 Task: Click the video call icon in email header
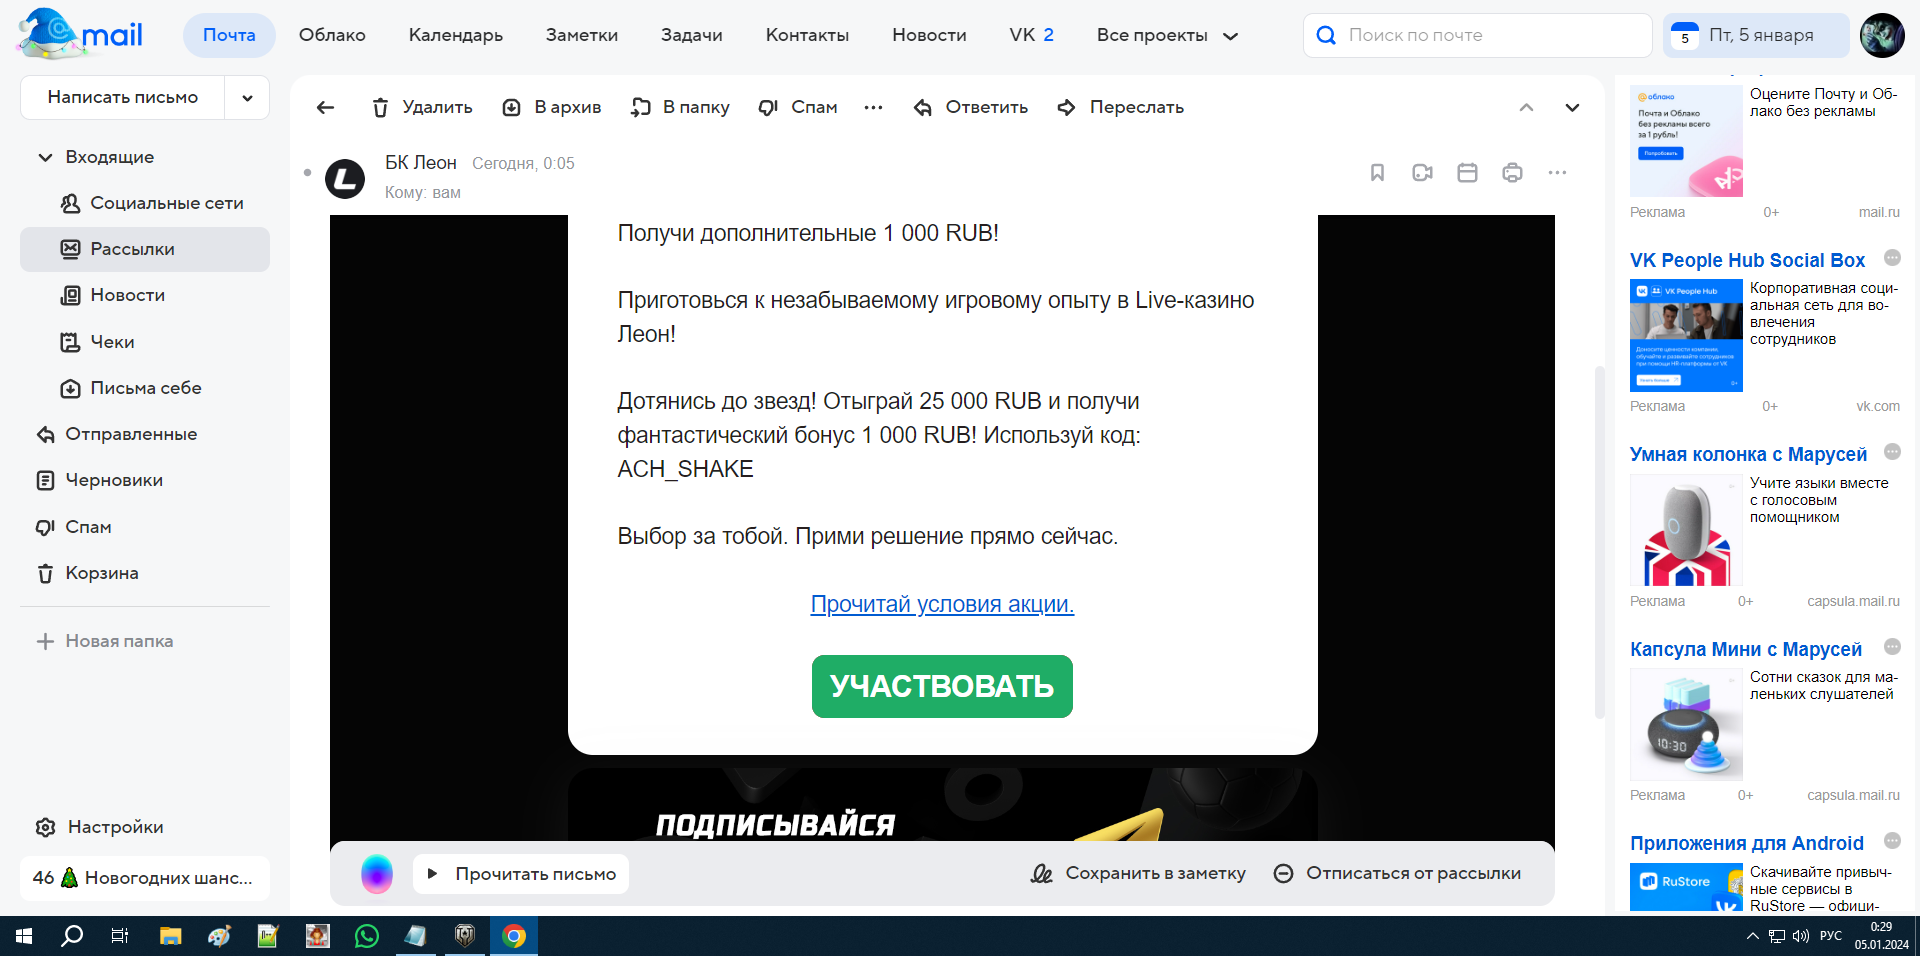pyautogui.click(x=1422, y=173)
